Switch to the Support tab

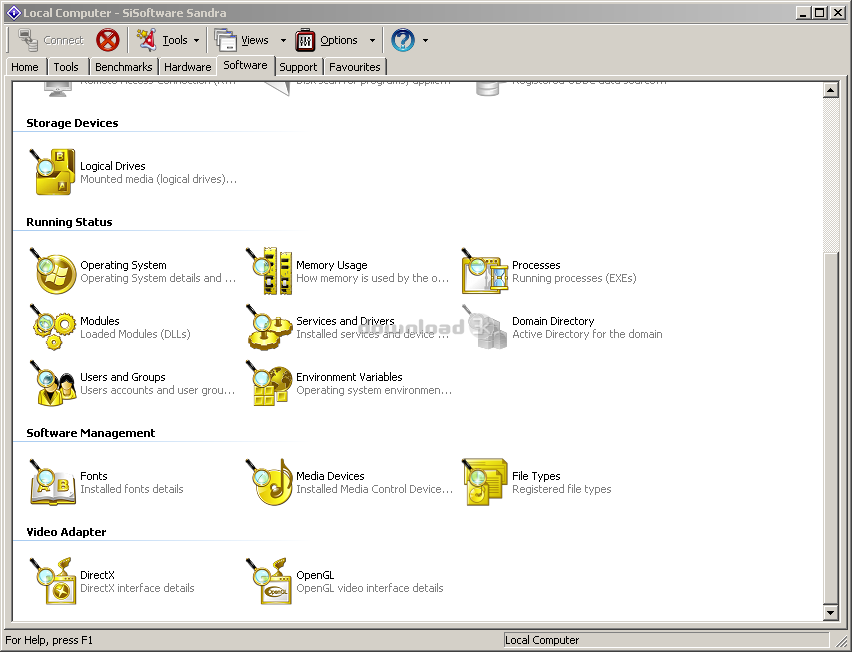point(298,67)
